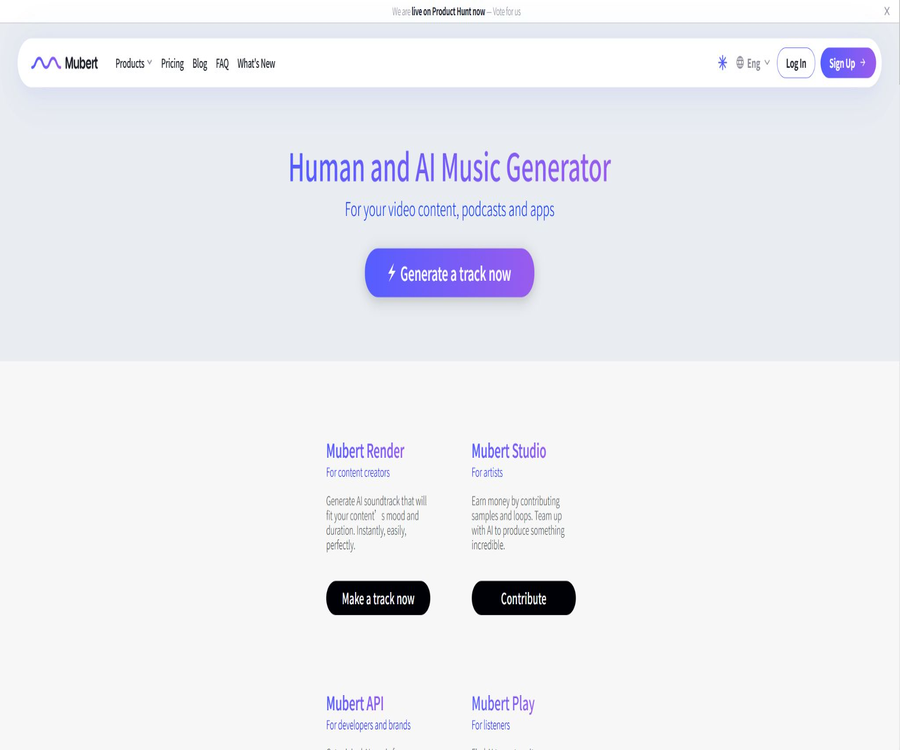Click the globe language icon
The width and height of the screenshot is (900, 750).
pos(740,62)
